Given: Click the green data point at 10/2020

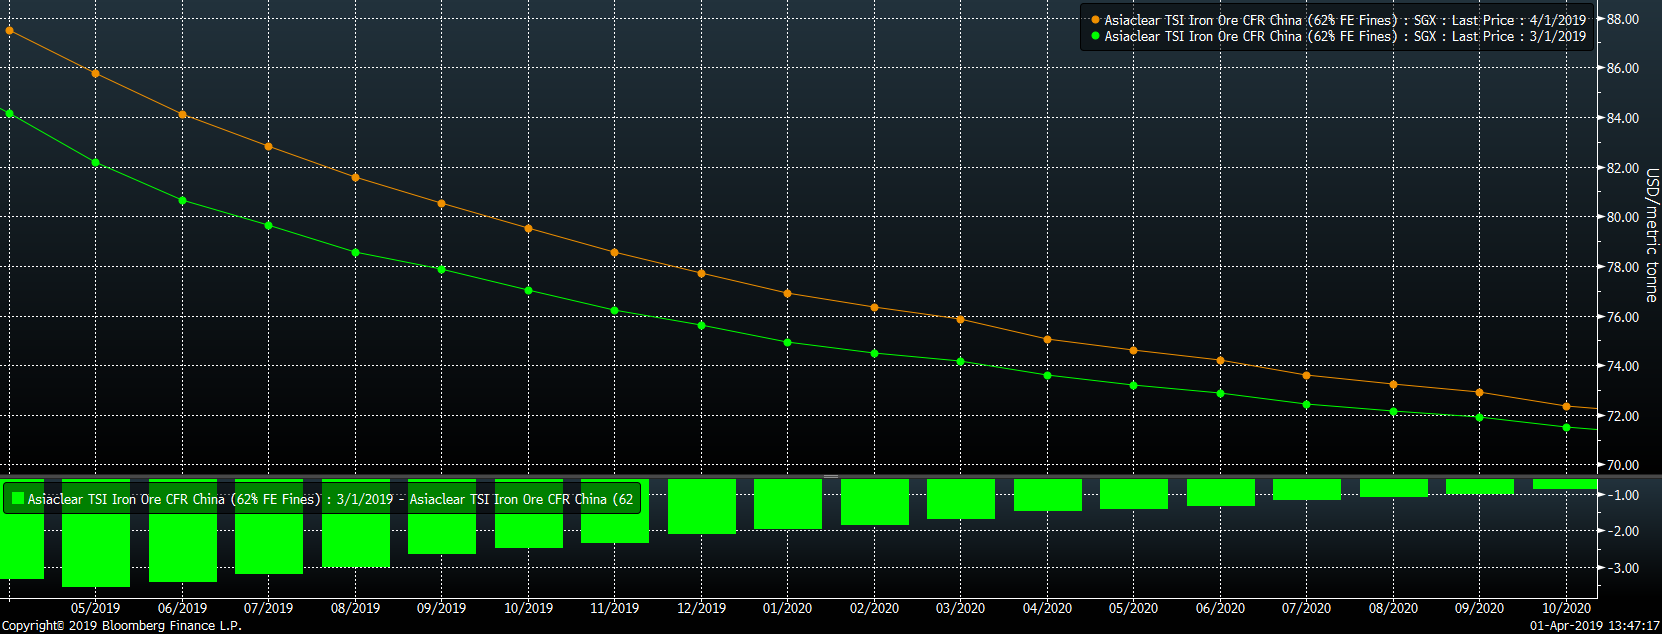Looking at the screenshot, I should 1566,427.
